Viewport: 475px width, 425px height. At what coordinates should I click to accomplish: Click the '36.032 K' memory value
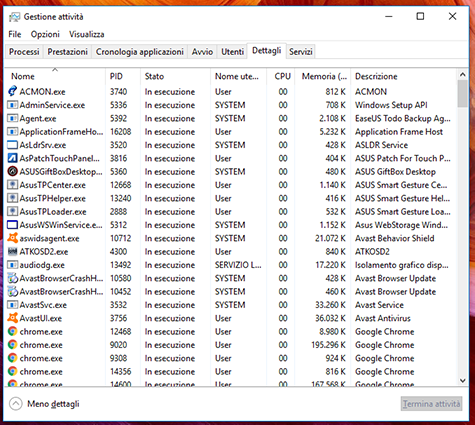330,318
